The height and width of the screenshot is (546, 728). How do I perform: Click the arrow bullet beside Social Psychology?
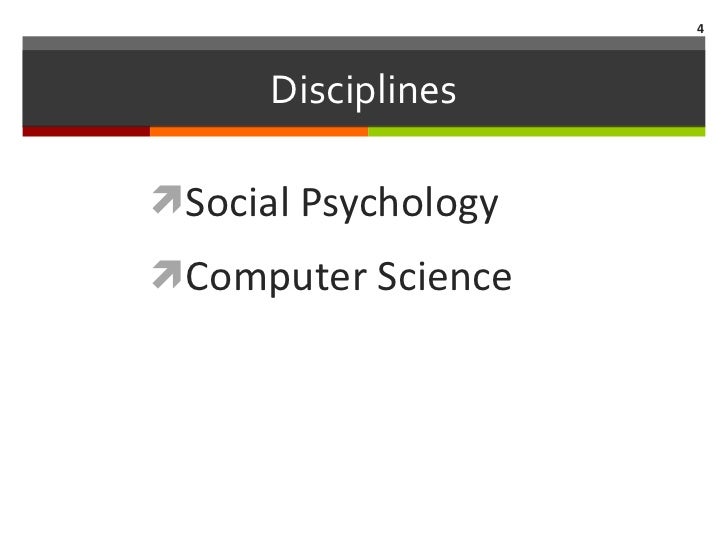[x=167, y=200]
